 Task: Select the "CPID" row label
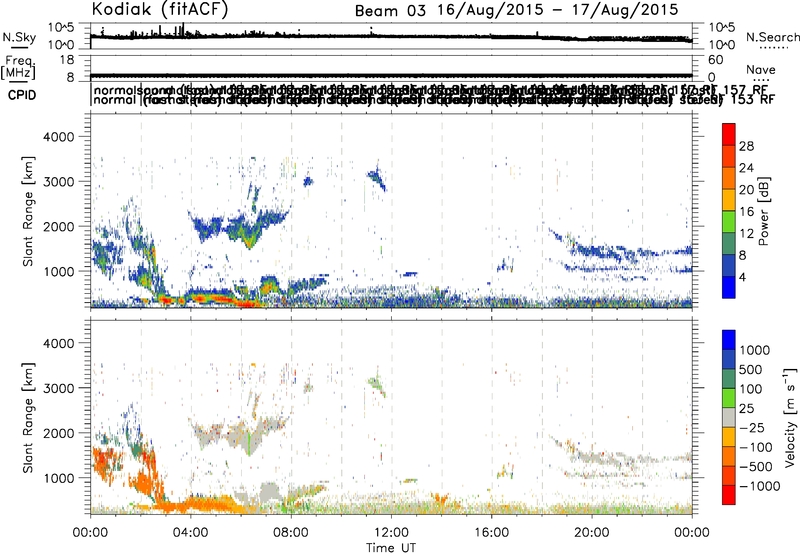pyautogui.click(x=22, y=95)
